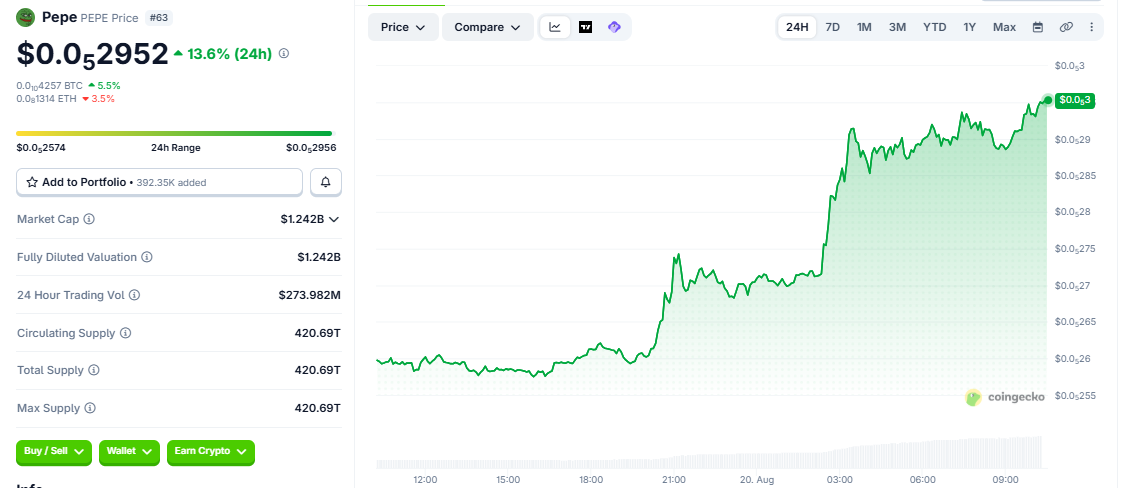Click the current price marker dot on chart
This screenshot has height=488, width=1130.
point(1047,99)
